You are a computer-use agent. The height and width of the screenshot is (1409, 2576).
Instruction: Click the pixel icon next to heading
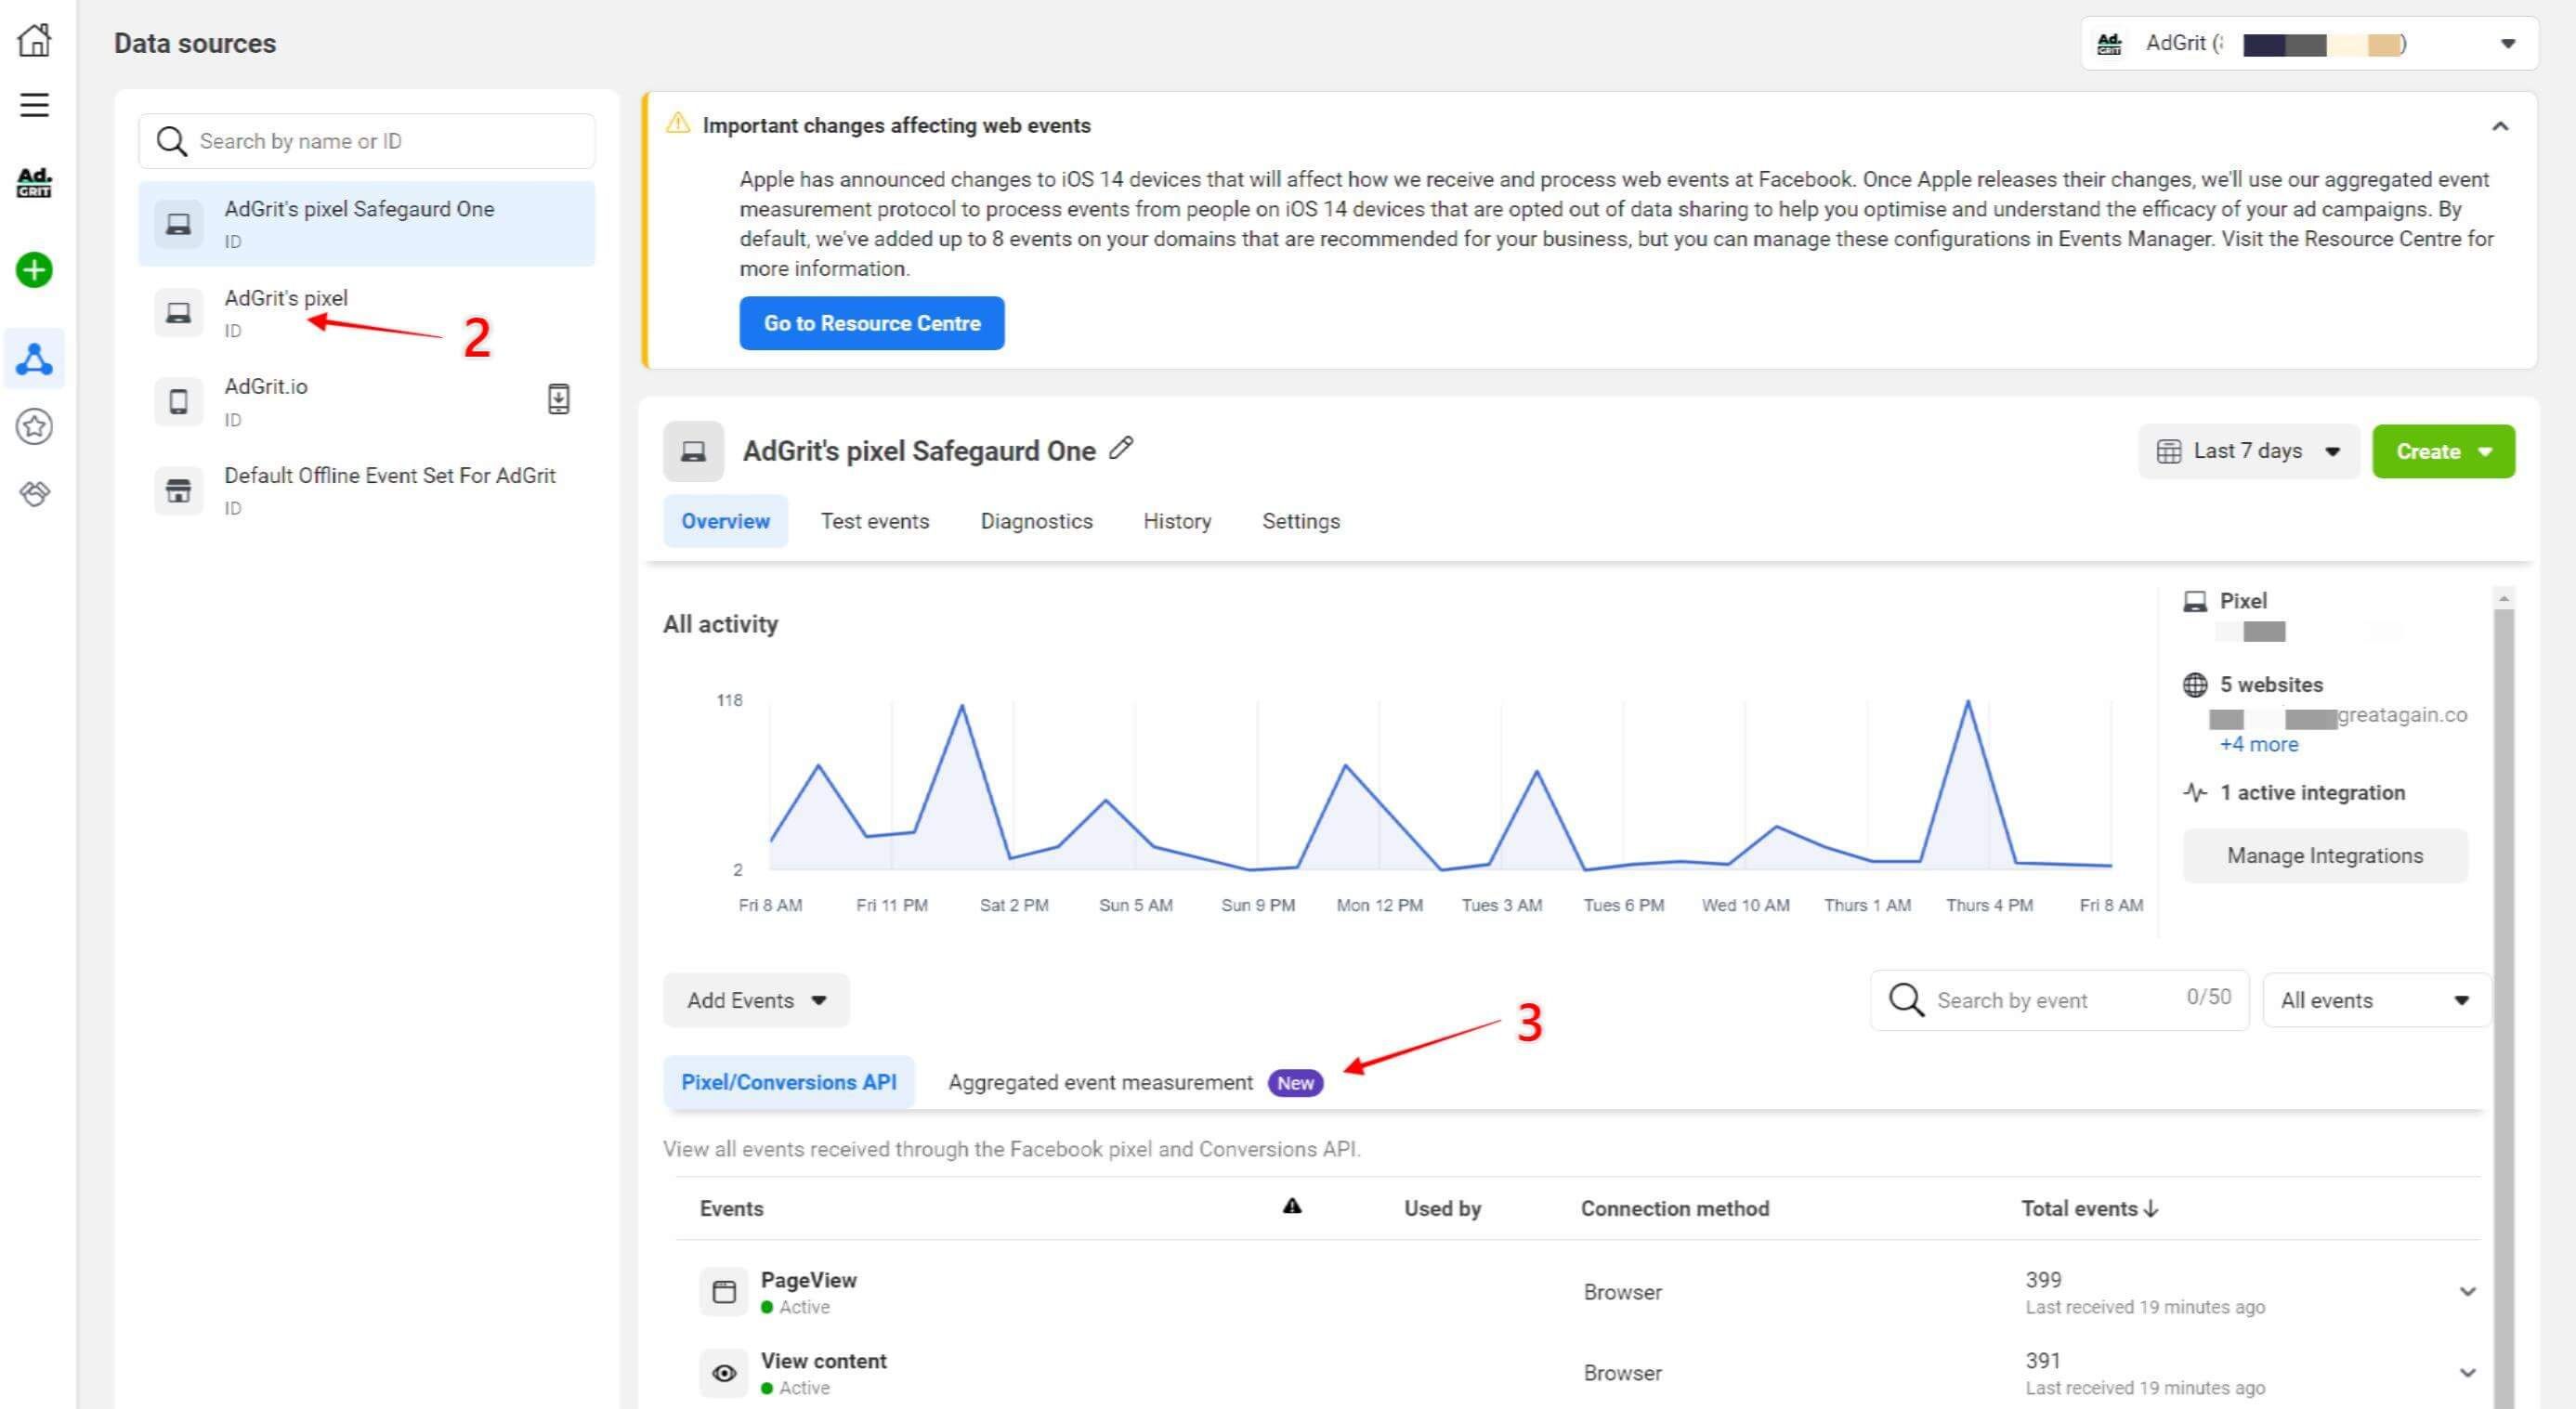click(x=693, y=452)
